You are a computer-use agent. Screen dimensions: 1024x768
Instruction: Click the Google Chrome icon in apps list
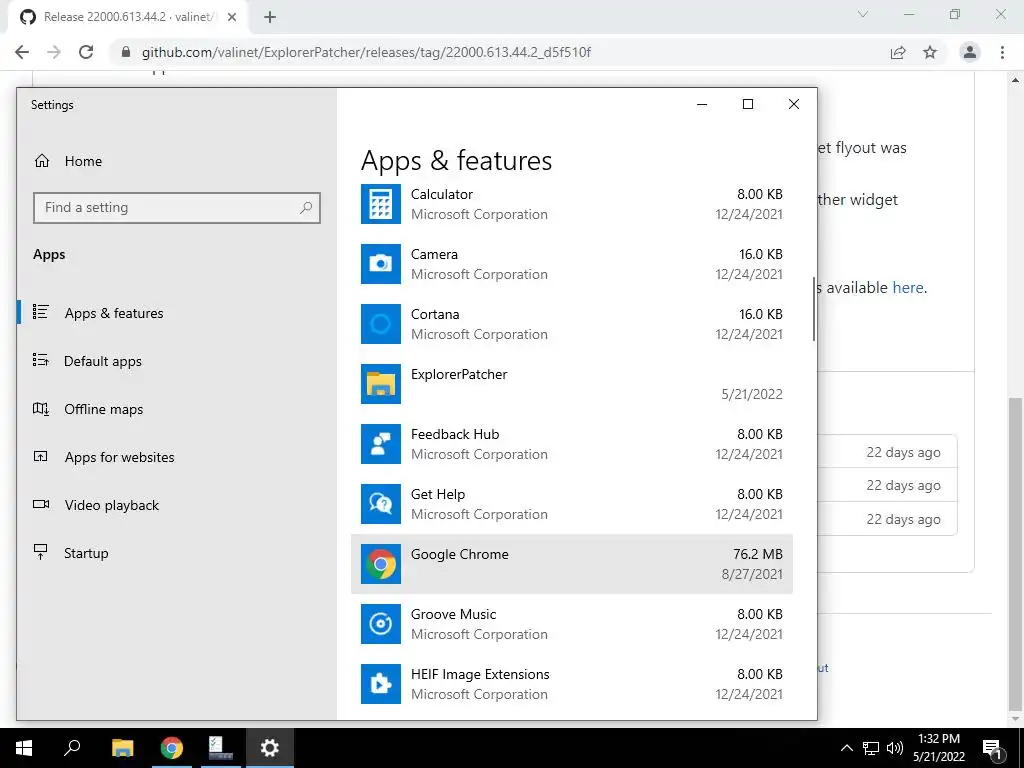381,564
